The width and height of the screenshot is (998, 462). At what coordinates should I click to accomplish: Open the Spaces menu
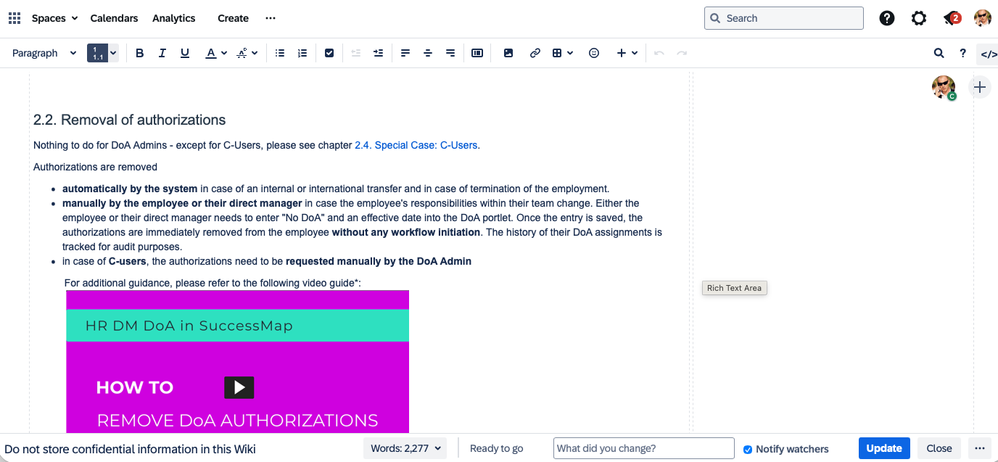click(55, 18)
